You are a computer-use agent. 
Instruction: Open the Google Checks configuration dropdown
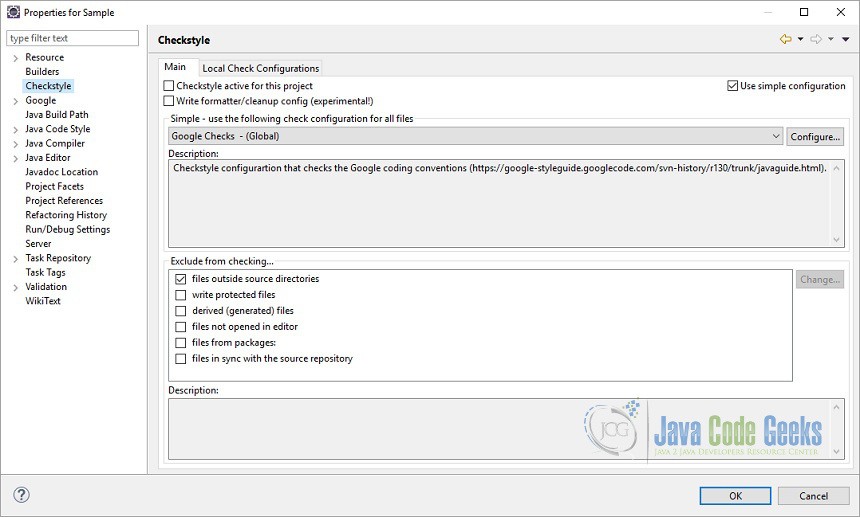[476, 136]
